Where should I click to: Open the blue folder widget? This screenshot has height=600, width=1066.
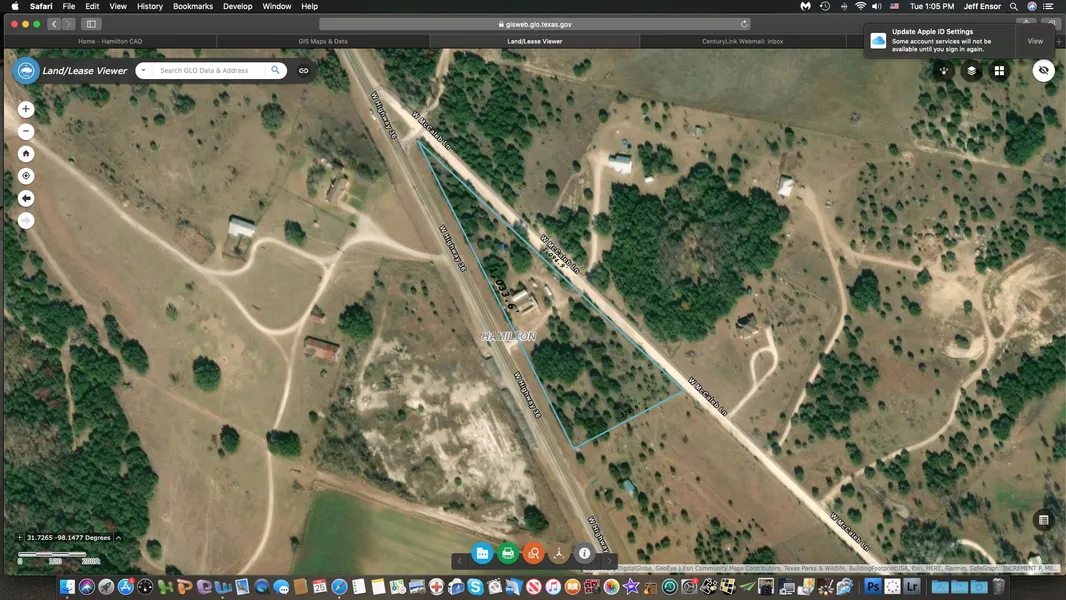(x=482, y=553)
